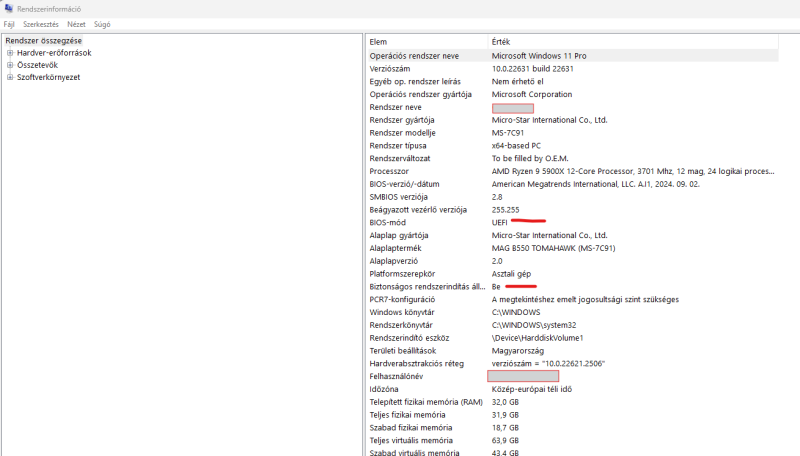800x456 pixels.
Task: Select the PCR7-konfiguráció row label
Action: pyautogui.click(x=402, y=299)
